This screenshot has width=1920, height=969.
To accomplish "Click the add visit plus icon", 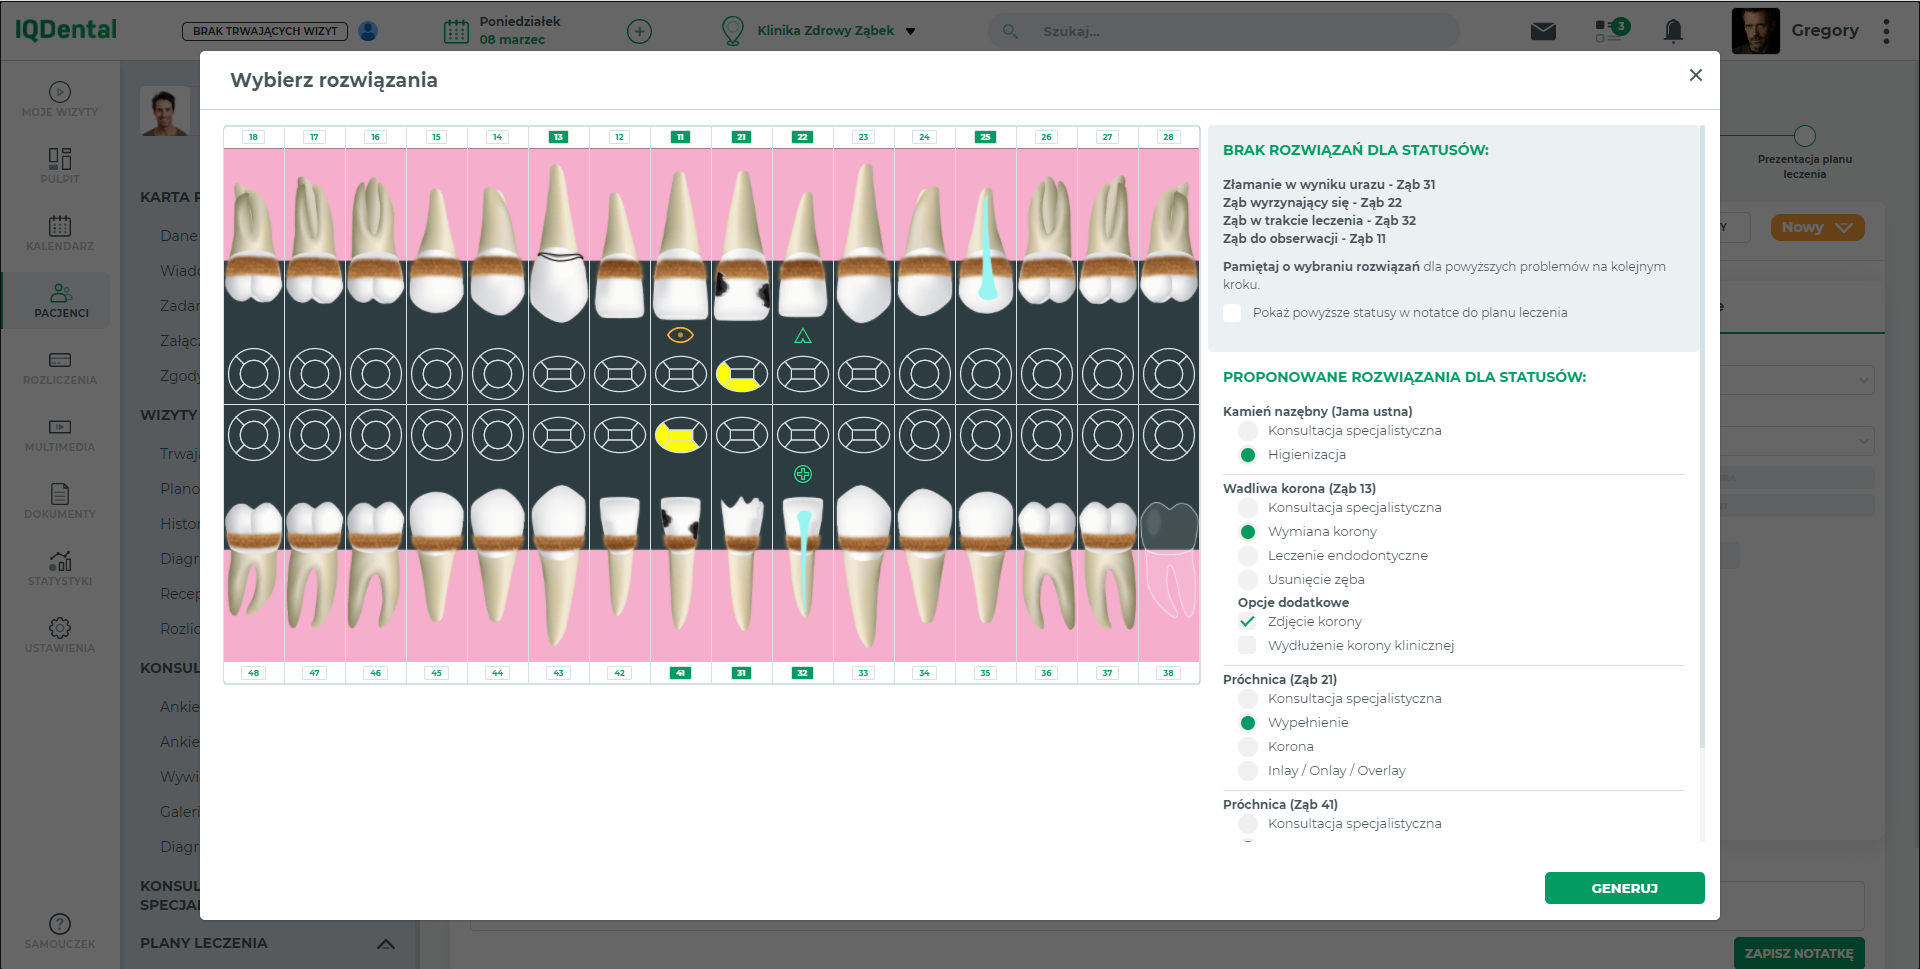I will pos(639,31).
